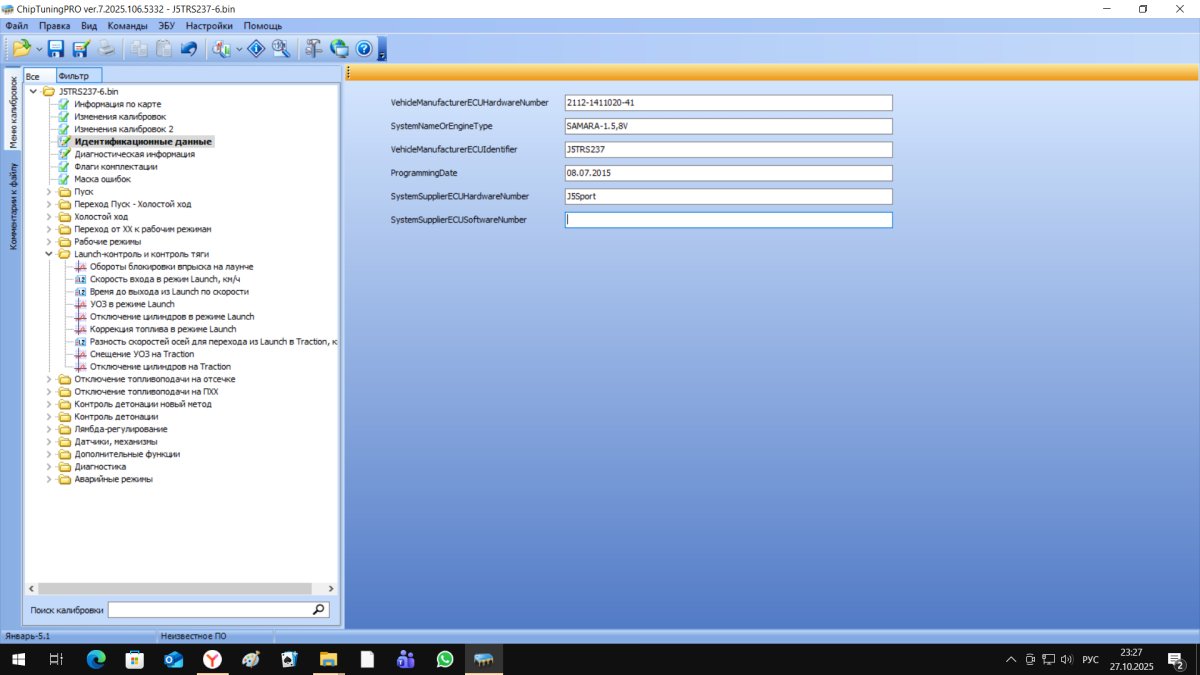Image resolution: width=1200 pixels, height=675 pixels.
Task: Open File Explorer from the taskbar
Action: point(328,659)
